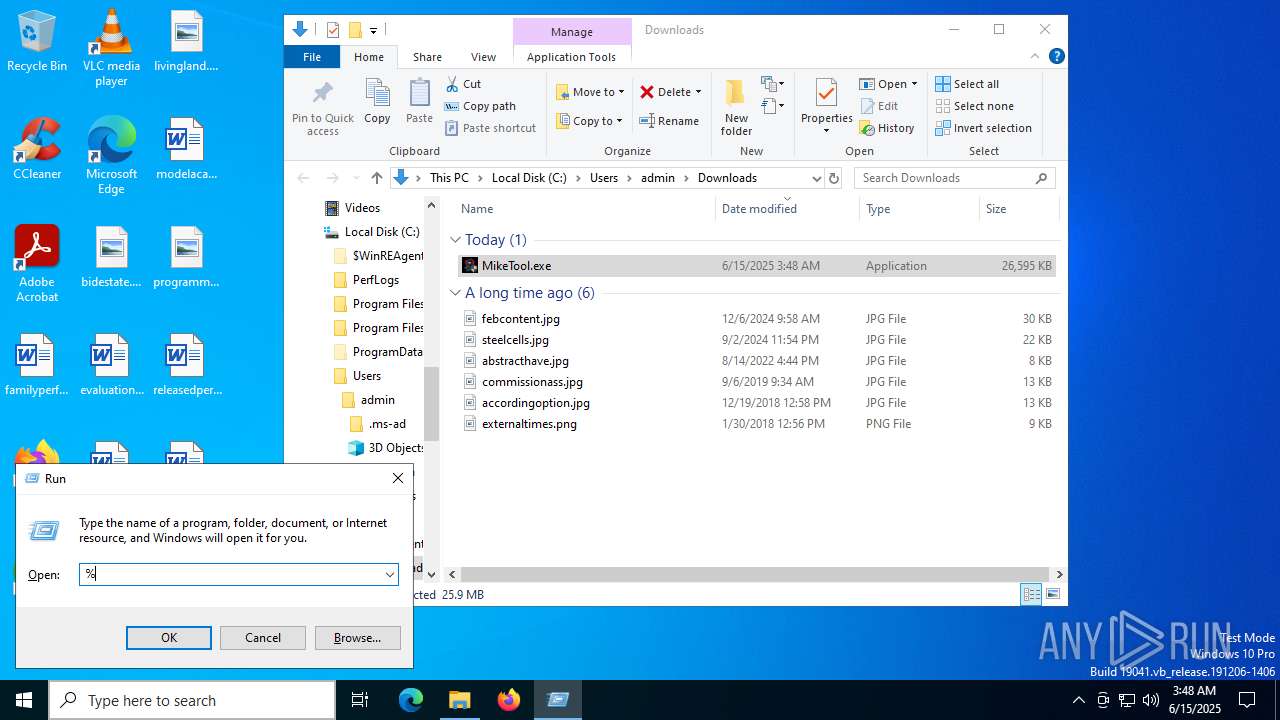Click the Manage contextual tab

coord(572,32)
